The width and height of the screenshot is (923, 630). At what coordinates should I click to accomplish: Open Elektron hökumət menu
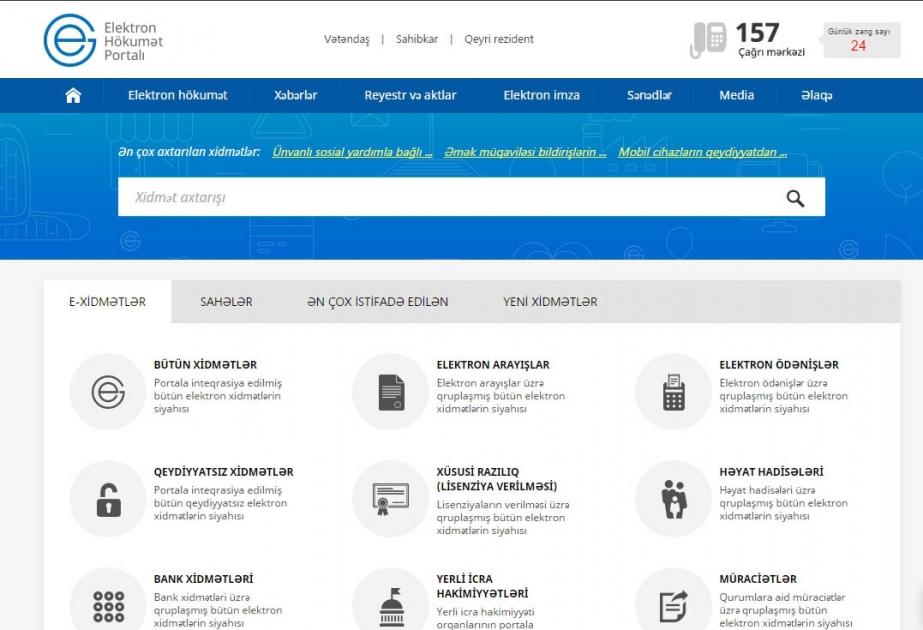click(177, 95)
